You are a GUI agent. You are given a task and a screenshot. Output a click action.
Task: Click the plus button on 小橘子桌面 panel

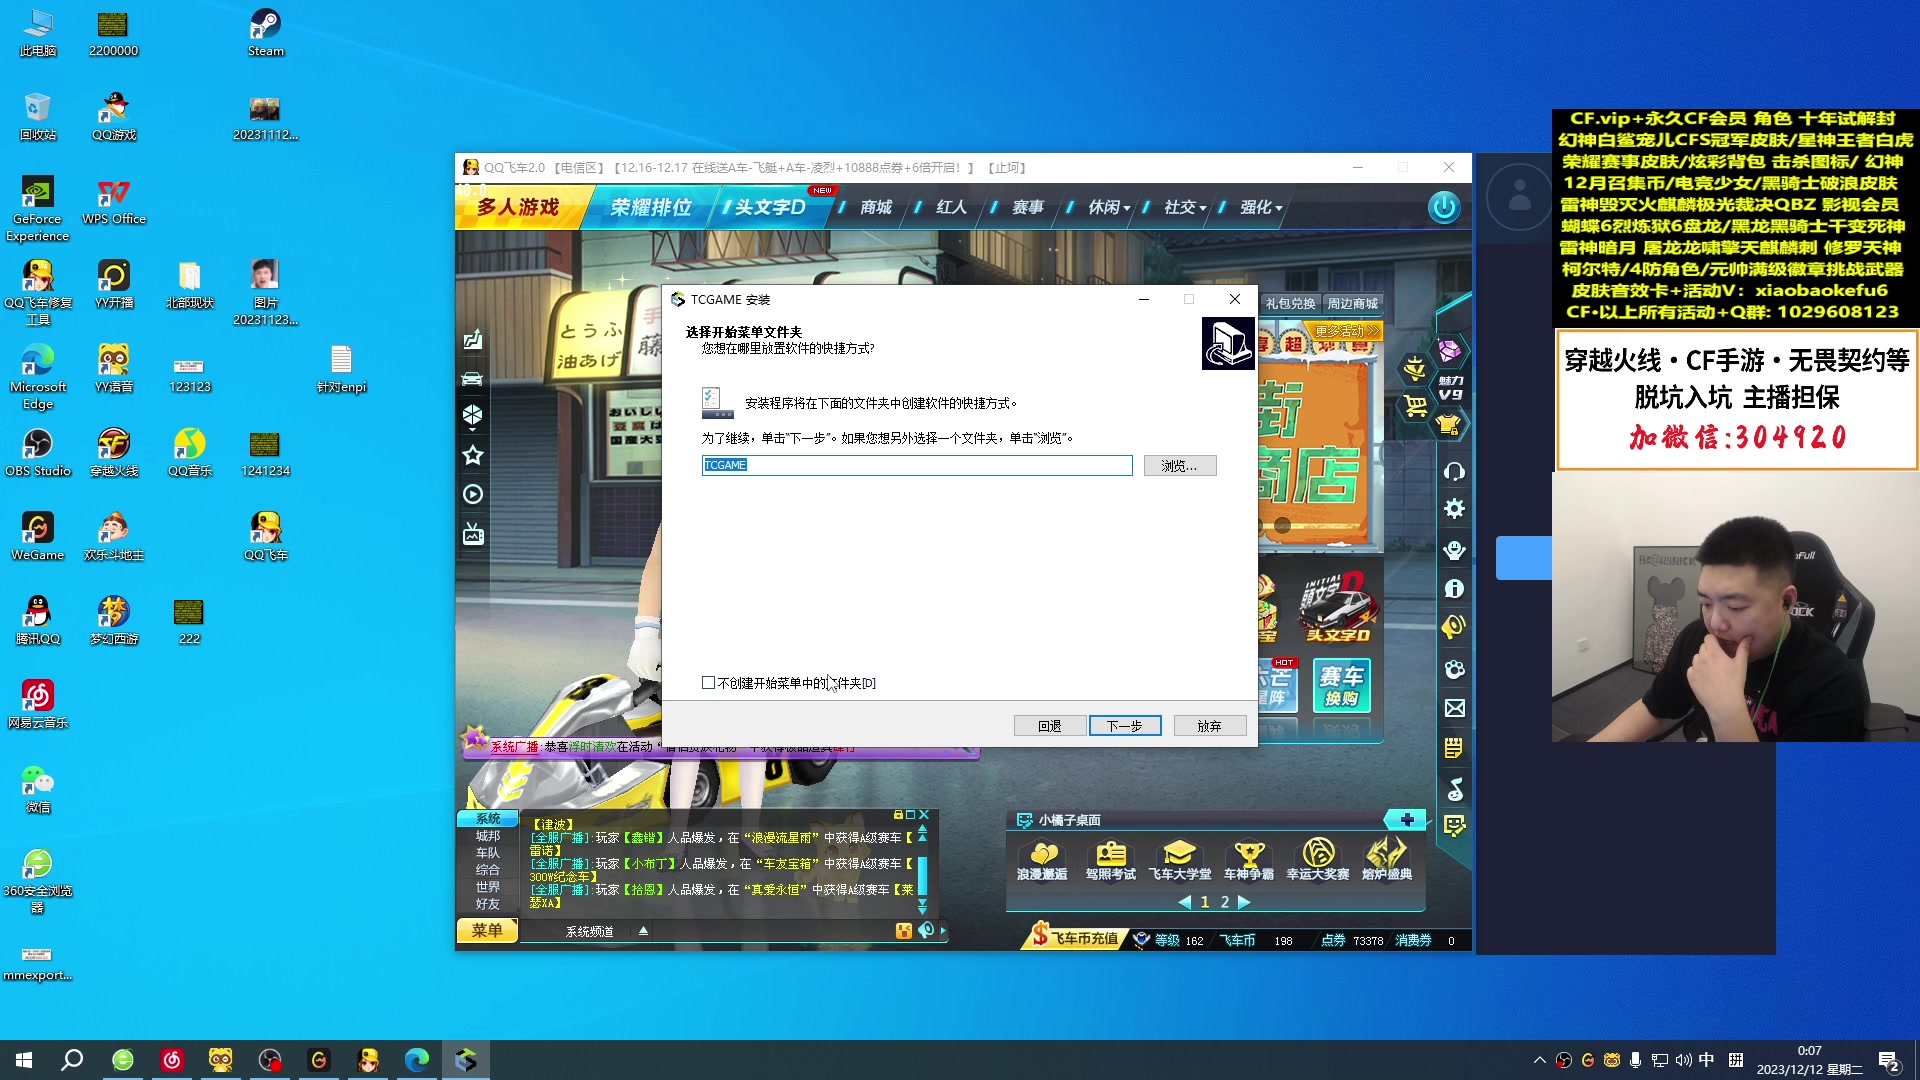(x=1406, y=820)
